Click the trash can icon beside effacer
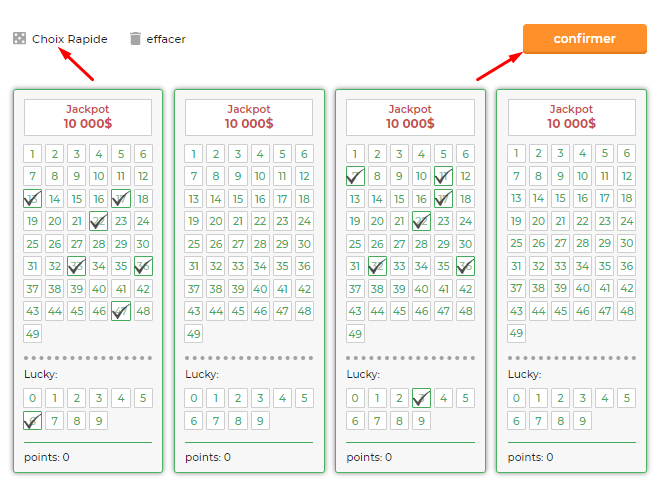Screen dimensions: 667x493 (x=135, y=38)
